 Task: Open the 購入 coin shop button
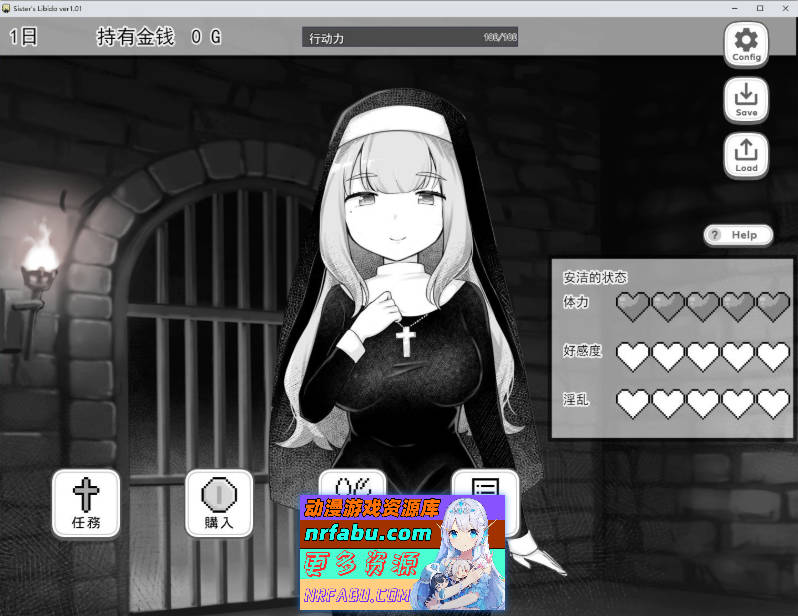[x=219, y=502]
